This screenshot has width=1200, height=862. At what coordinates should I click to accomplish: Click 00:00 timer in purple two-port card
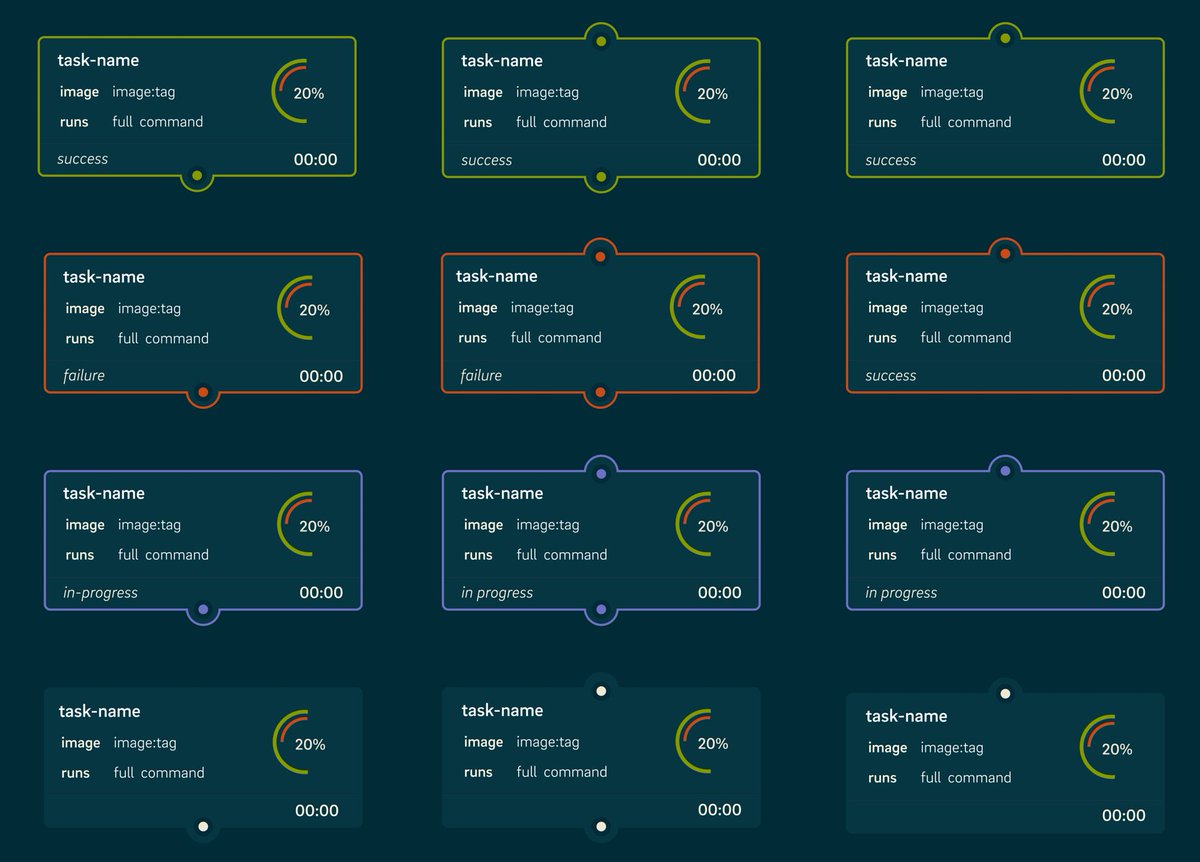719,593
